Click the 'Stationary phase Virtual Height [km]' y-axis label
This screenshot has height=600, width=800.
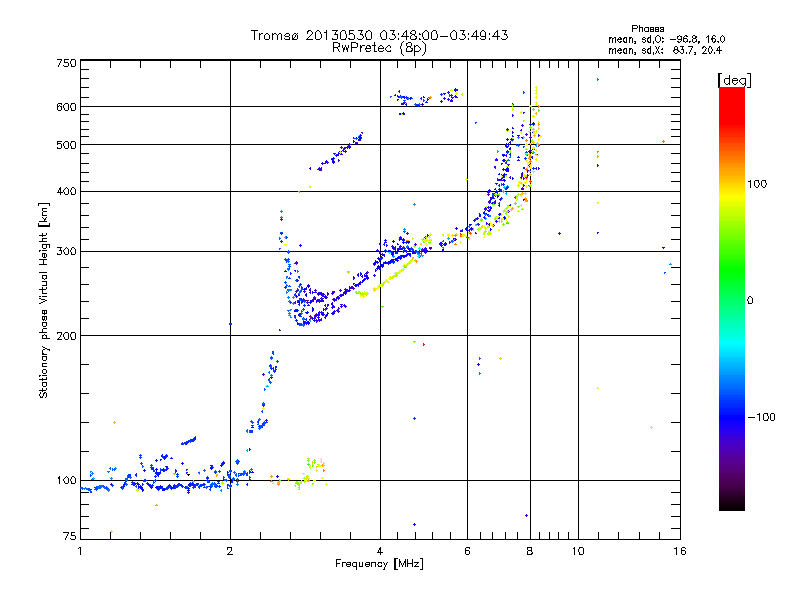[44, 301]
